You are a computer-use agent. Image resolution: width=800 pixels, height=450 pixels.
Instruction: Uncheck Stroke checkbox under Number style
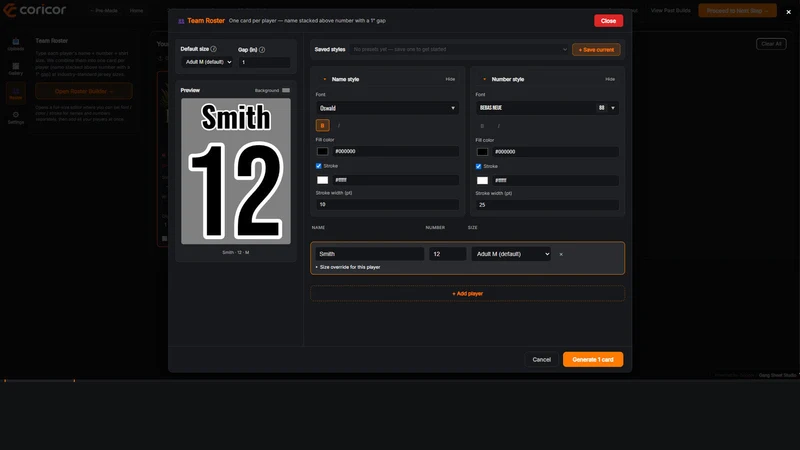(x=478, y=166)
